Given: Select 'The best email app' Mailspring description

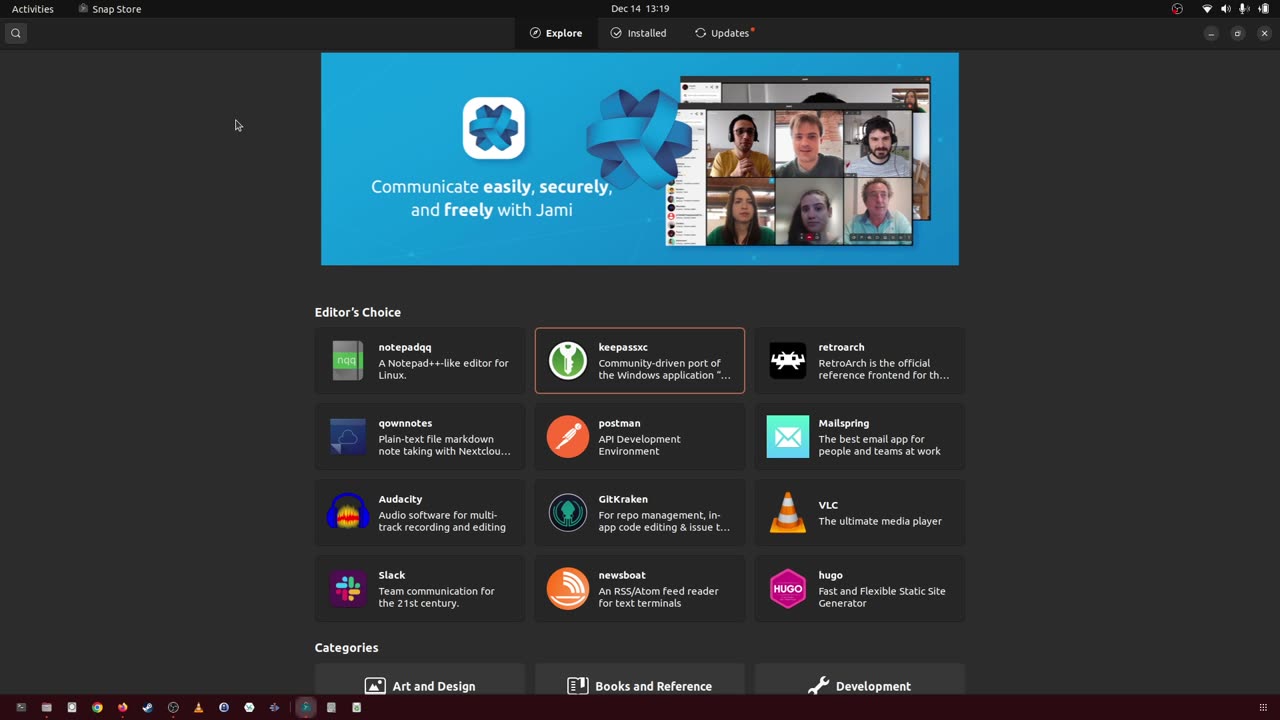Looking at the screenshot, I should 871,439.
